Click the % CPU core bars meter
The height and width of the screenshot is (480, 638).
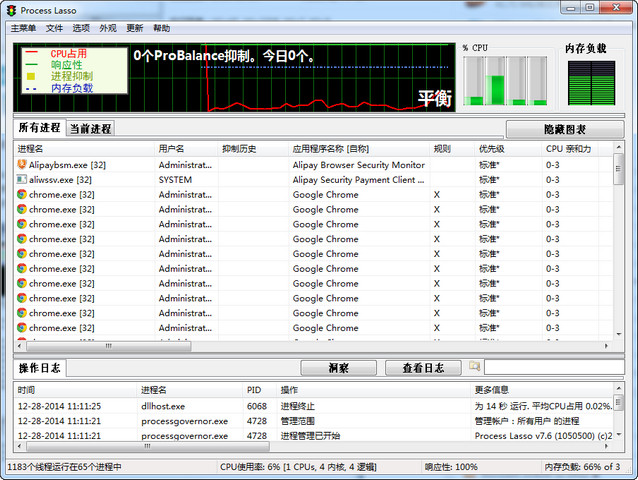(504, 80)
